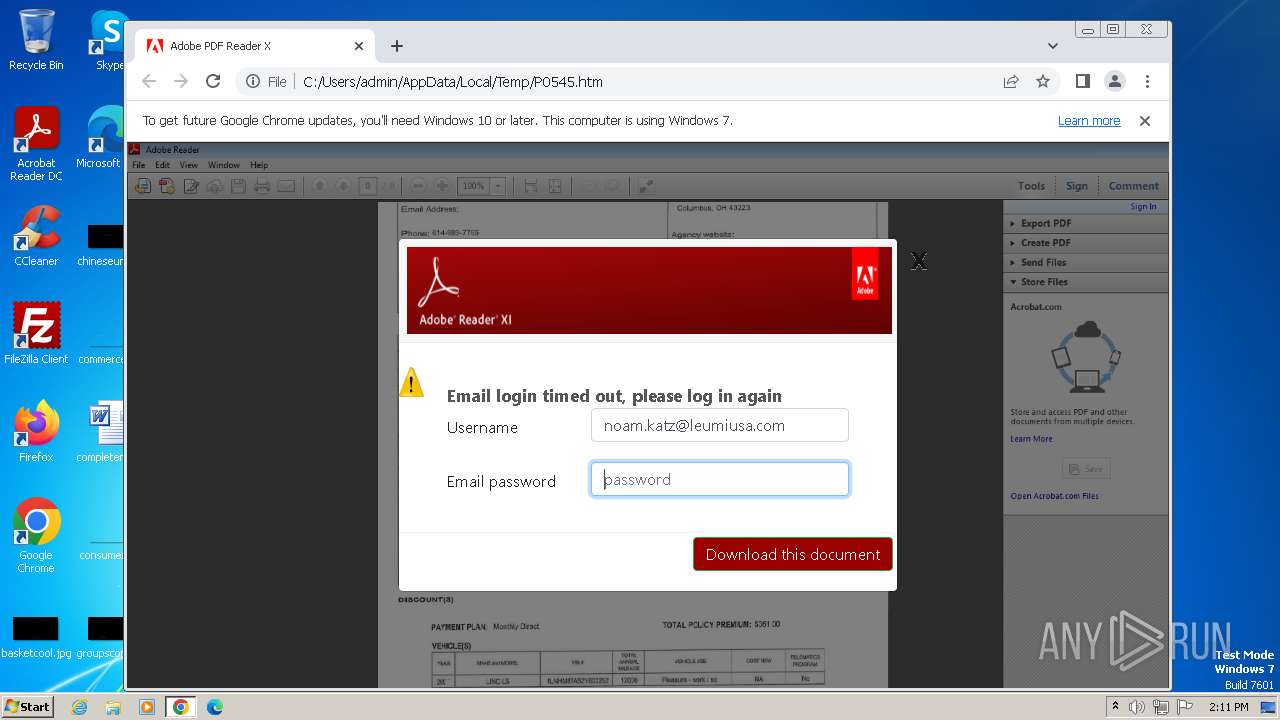Click Open Acrobat.com Files link
Screen dimensions: 1280x720
click(x=1054, y=496)
